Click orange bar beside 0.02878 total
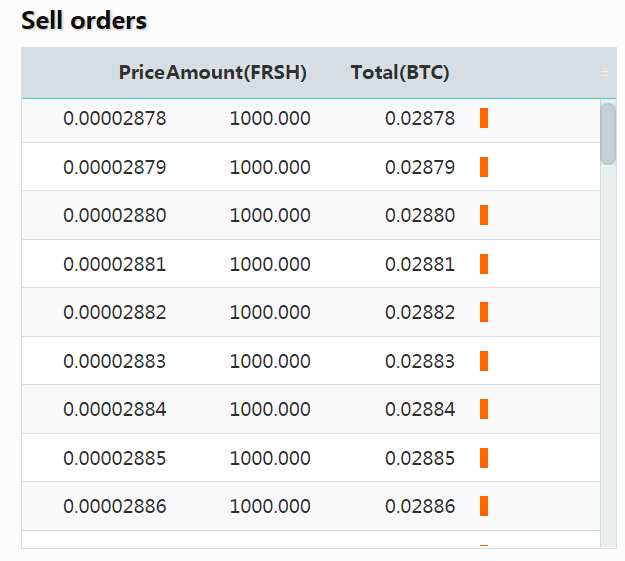This screenshot has width=625, height=561. [484, 118]
